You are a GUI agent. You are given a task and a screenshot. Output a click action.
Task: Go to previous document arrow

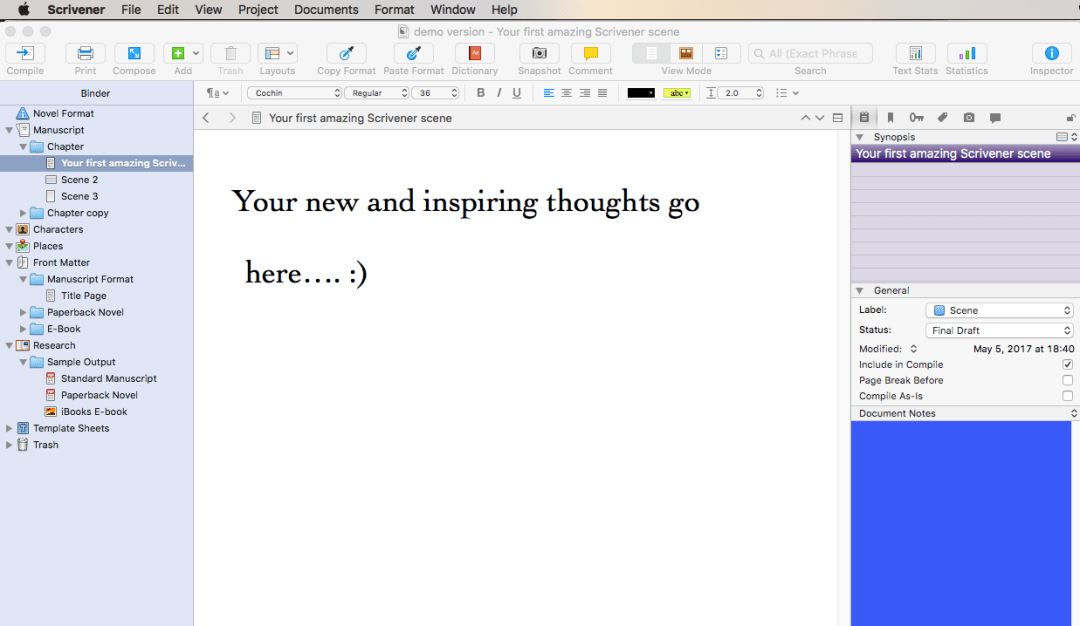coord(805,118)
